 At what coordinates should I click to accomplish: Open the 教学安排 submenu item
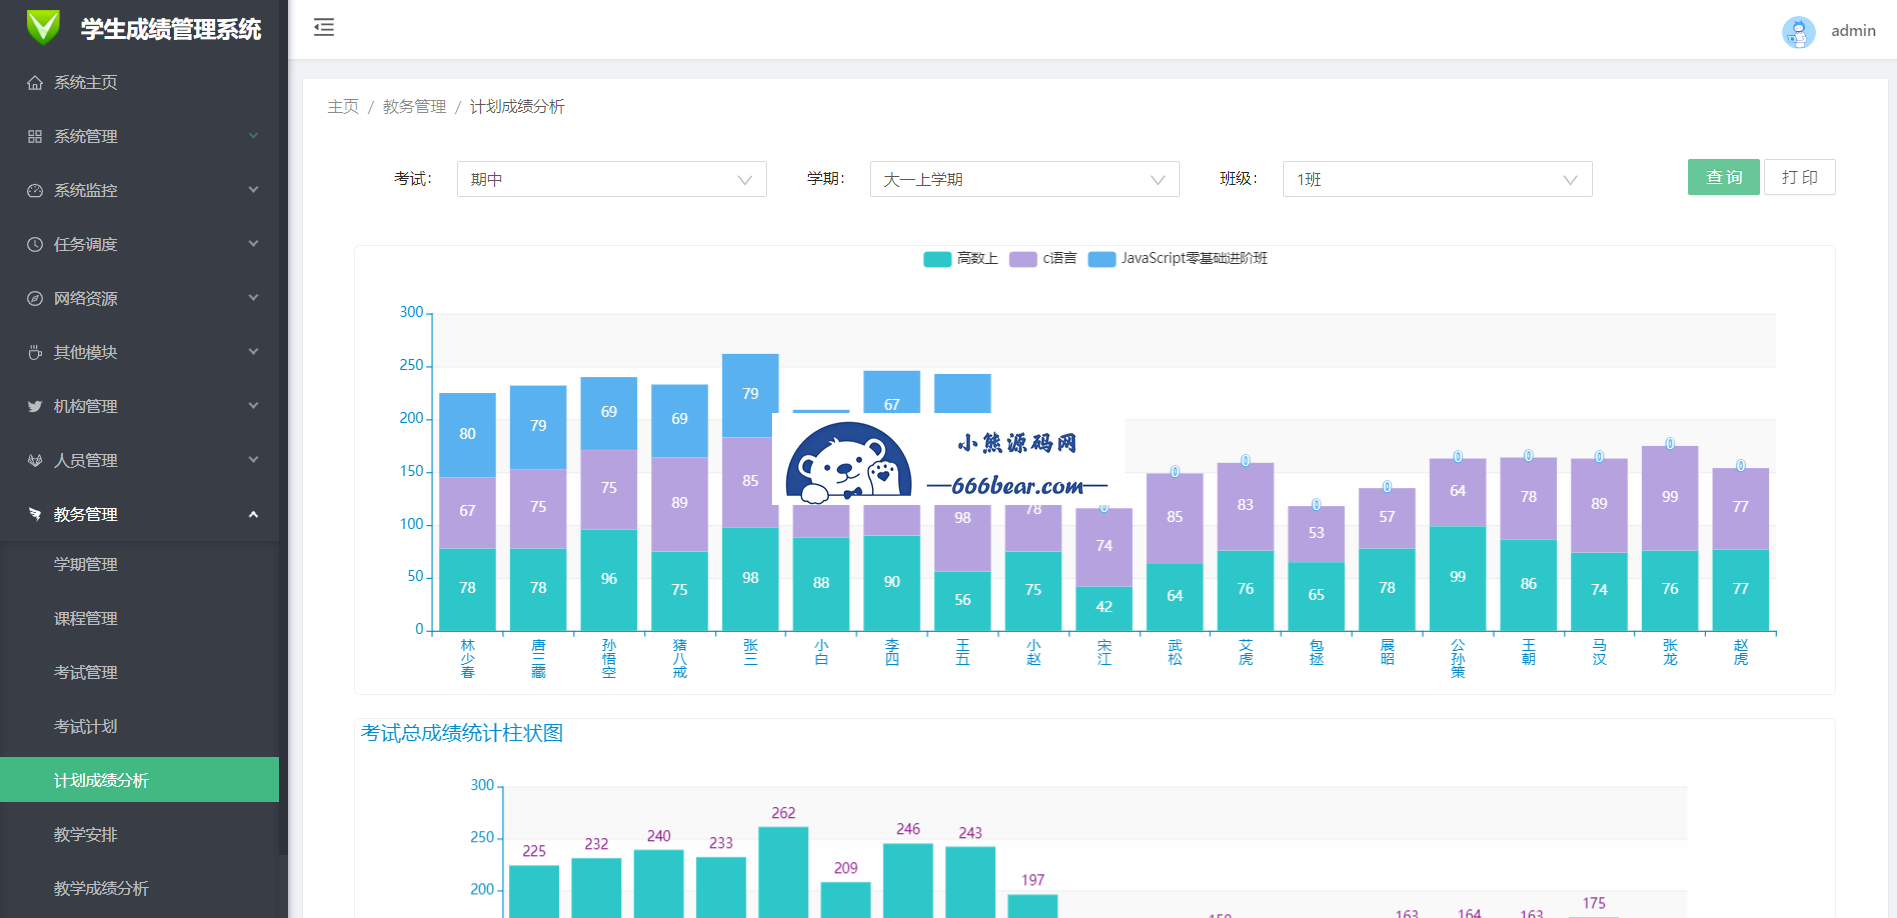[x=140, y=835]
